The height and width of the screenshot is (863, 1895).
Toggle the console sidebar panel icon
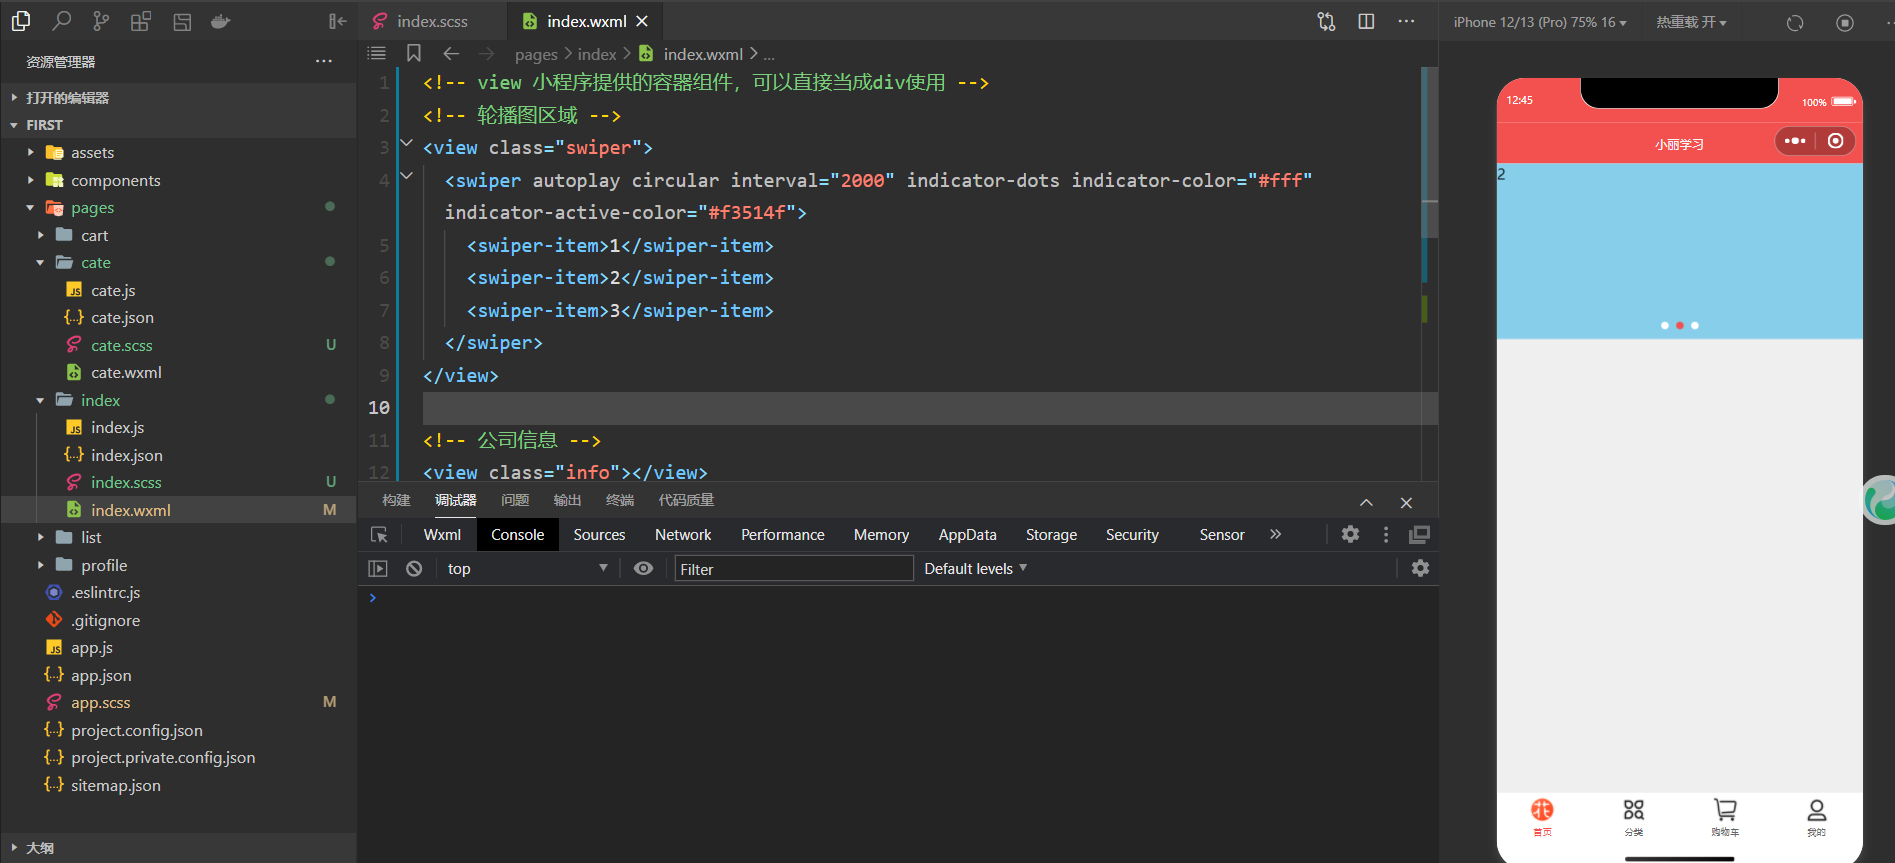pyautogui.click(x=377, y=568)
